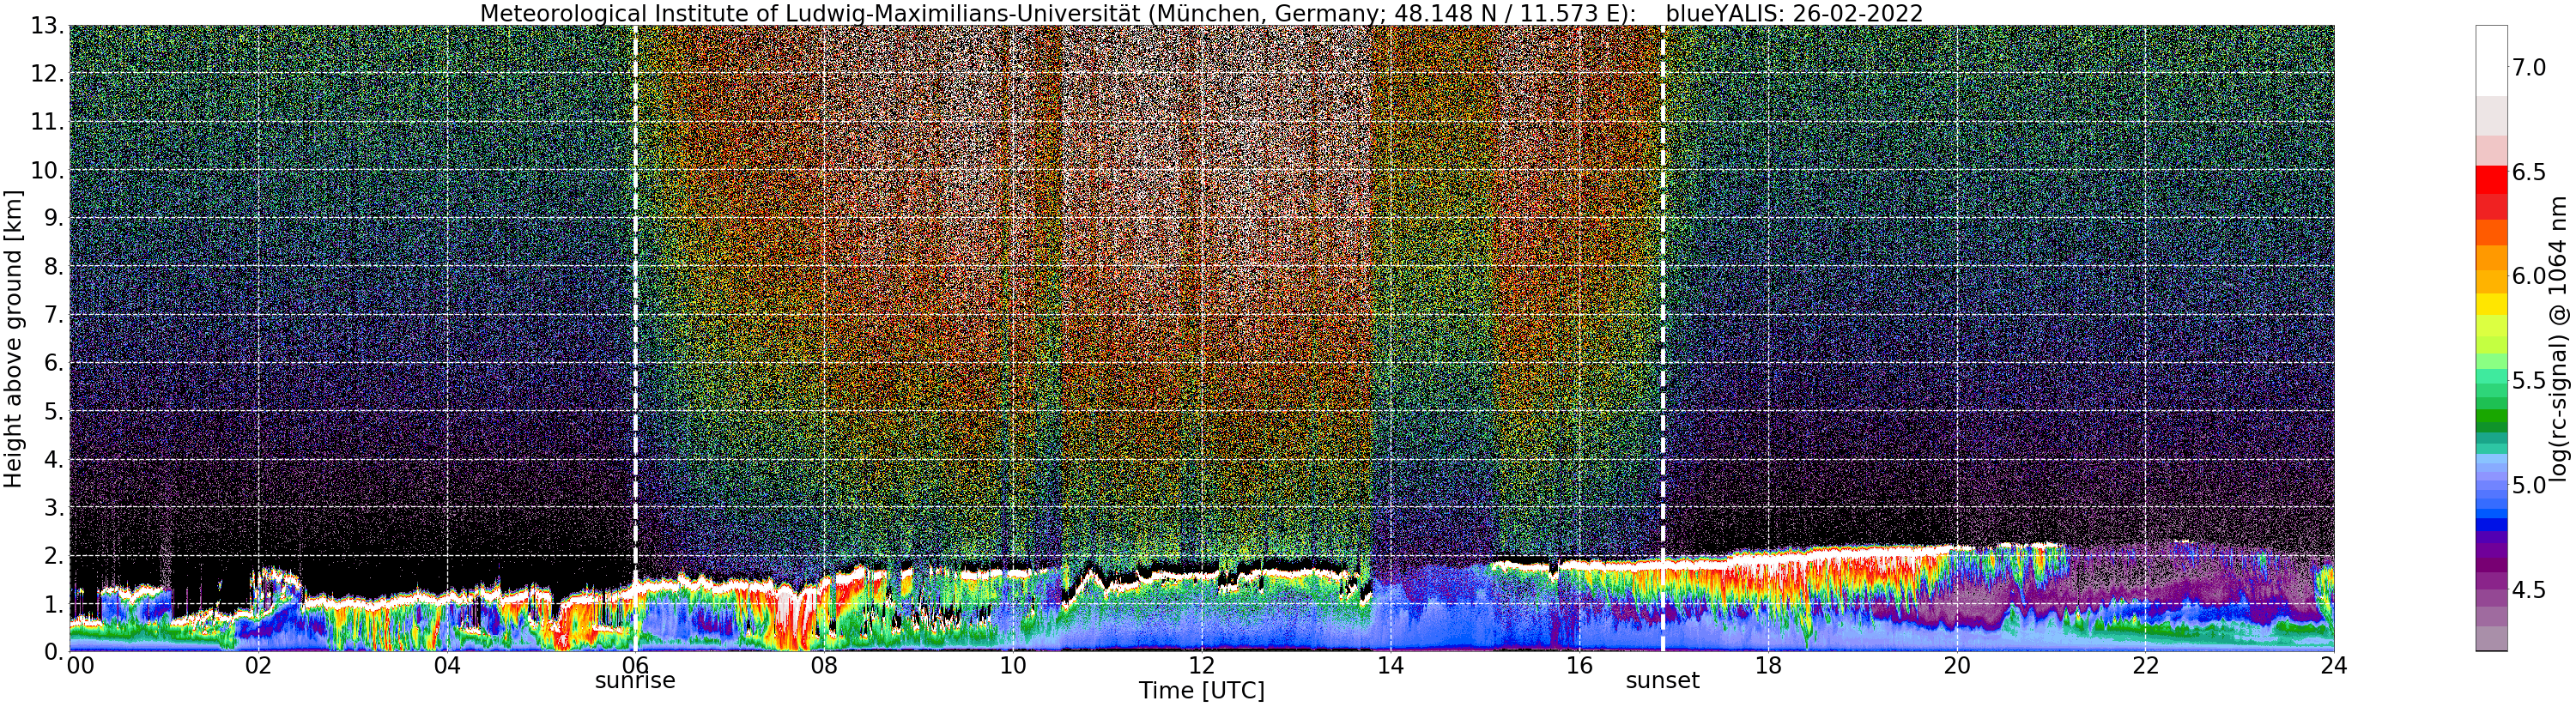Screen dimensions: 2576x707
Task: Click the '14' time tick label
Action: [1390, 665]
